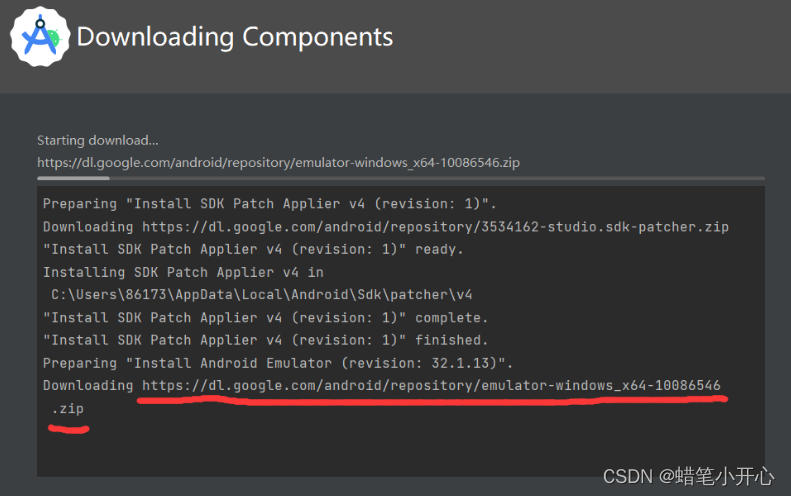
Task: Click the Installing SDK Patch Applier v4 line
Action: 183,272
